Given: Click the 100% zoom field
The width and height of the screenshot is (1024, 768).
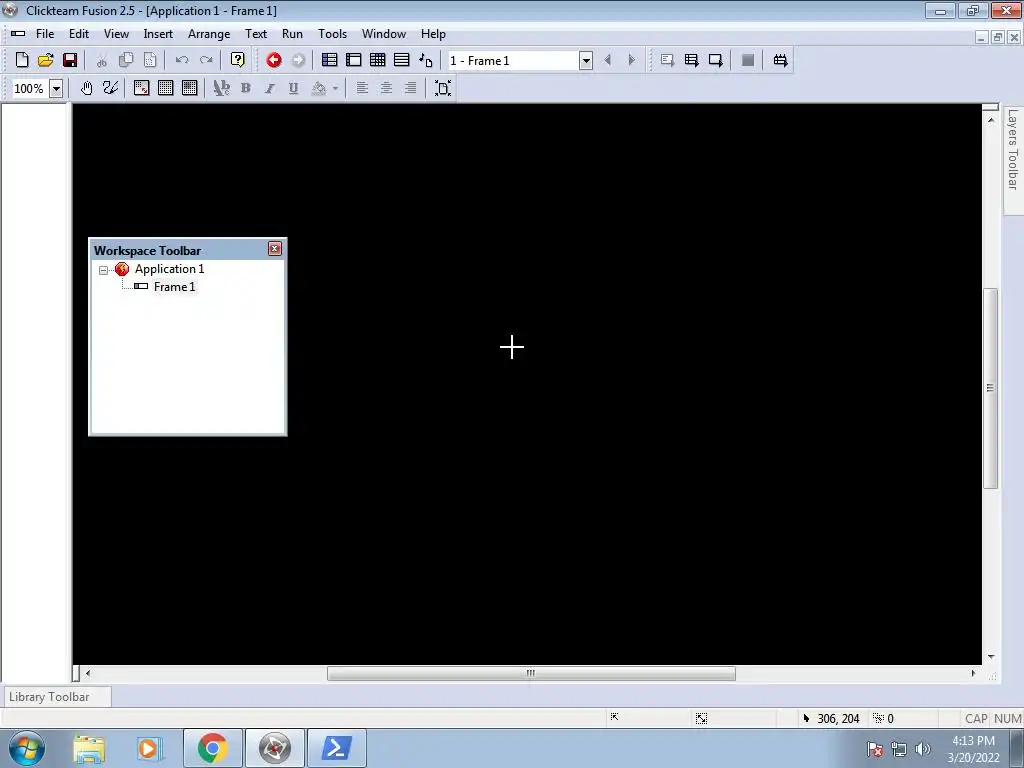Looking at the screenshot, I should click(x=30, y=88).
